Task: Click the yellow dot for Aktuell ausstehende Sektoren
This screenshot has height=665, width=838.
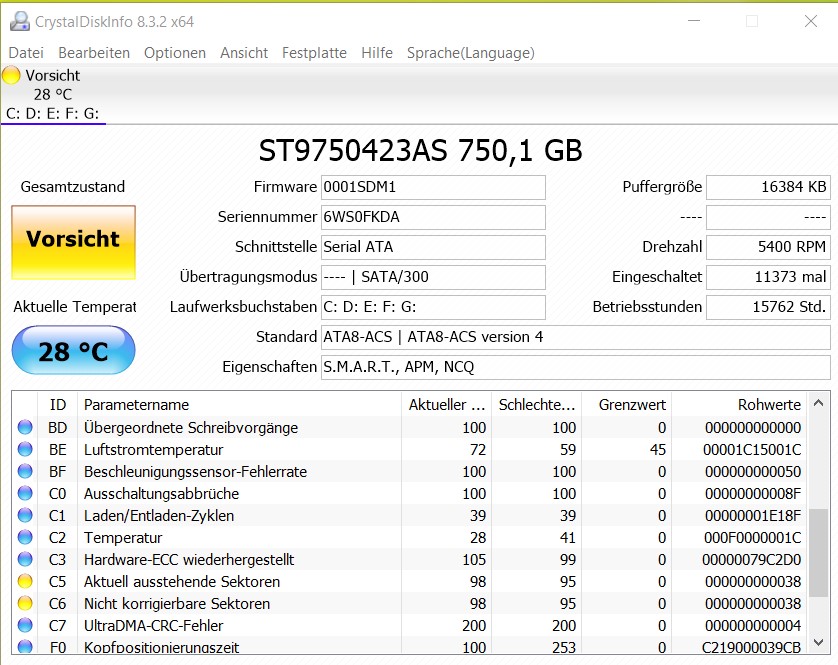Action: pyautogui.click(x=25, y=581)
